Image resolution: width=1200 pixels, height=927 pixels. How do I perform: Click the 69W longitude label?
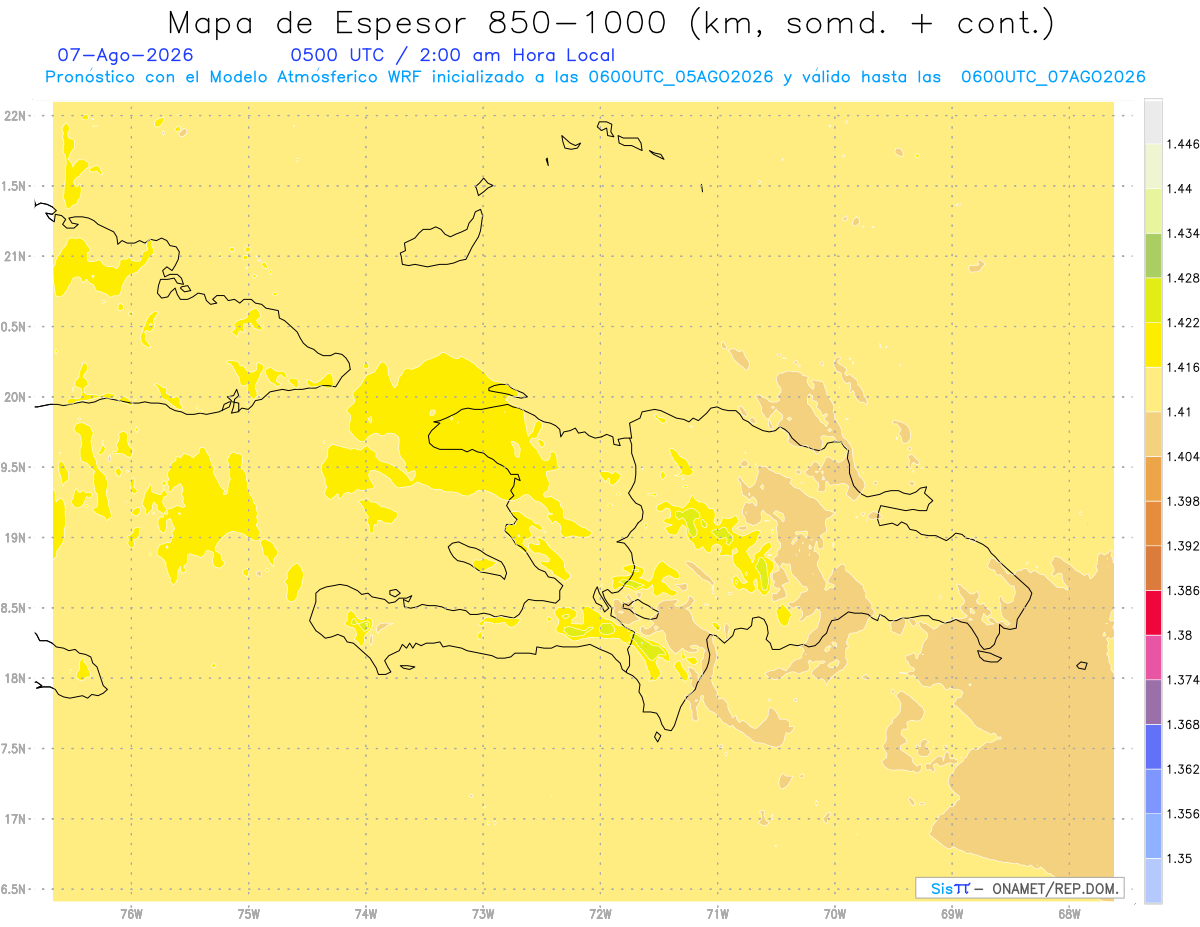[952, 913]
